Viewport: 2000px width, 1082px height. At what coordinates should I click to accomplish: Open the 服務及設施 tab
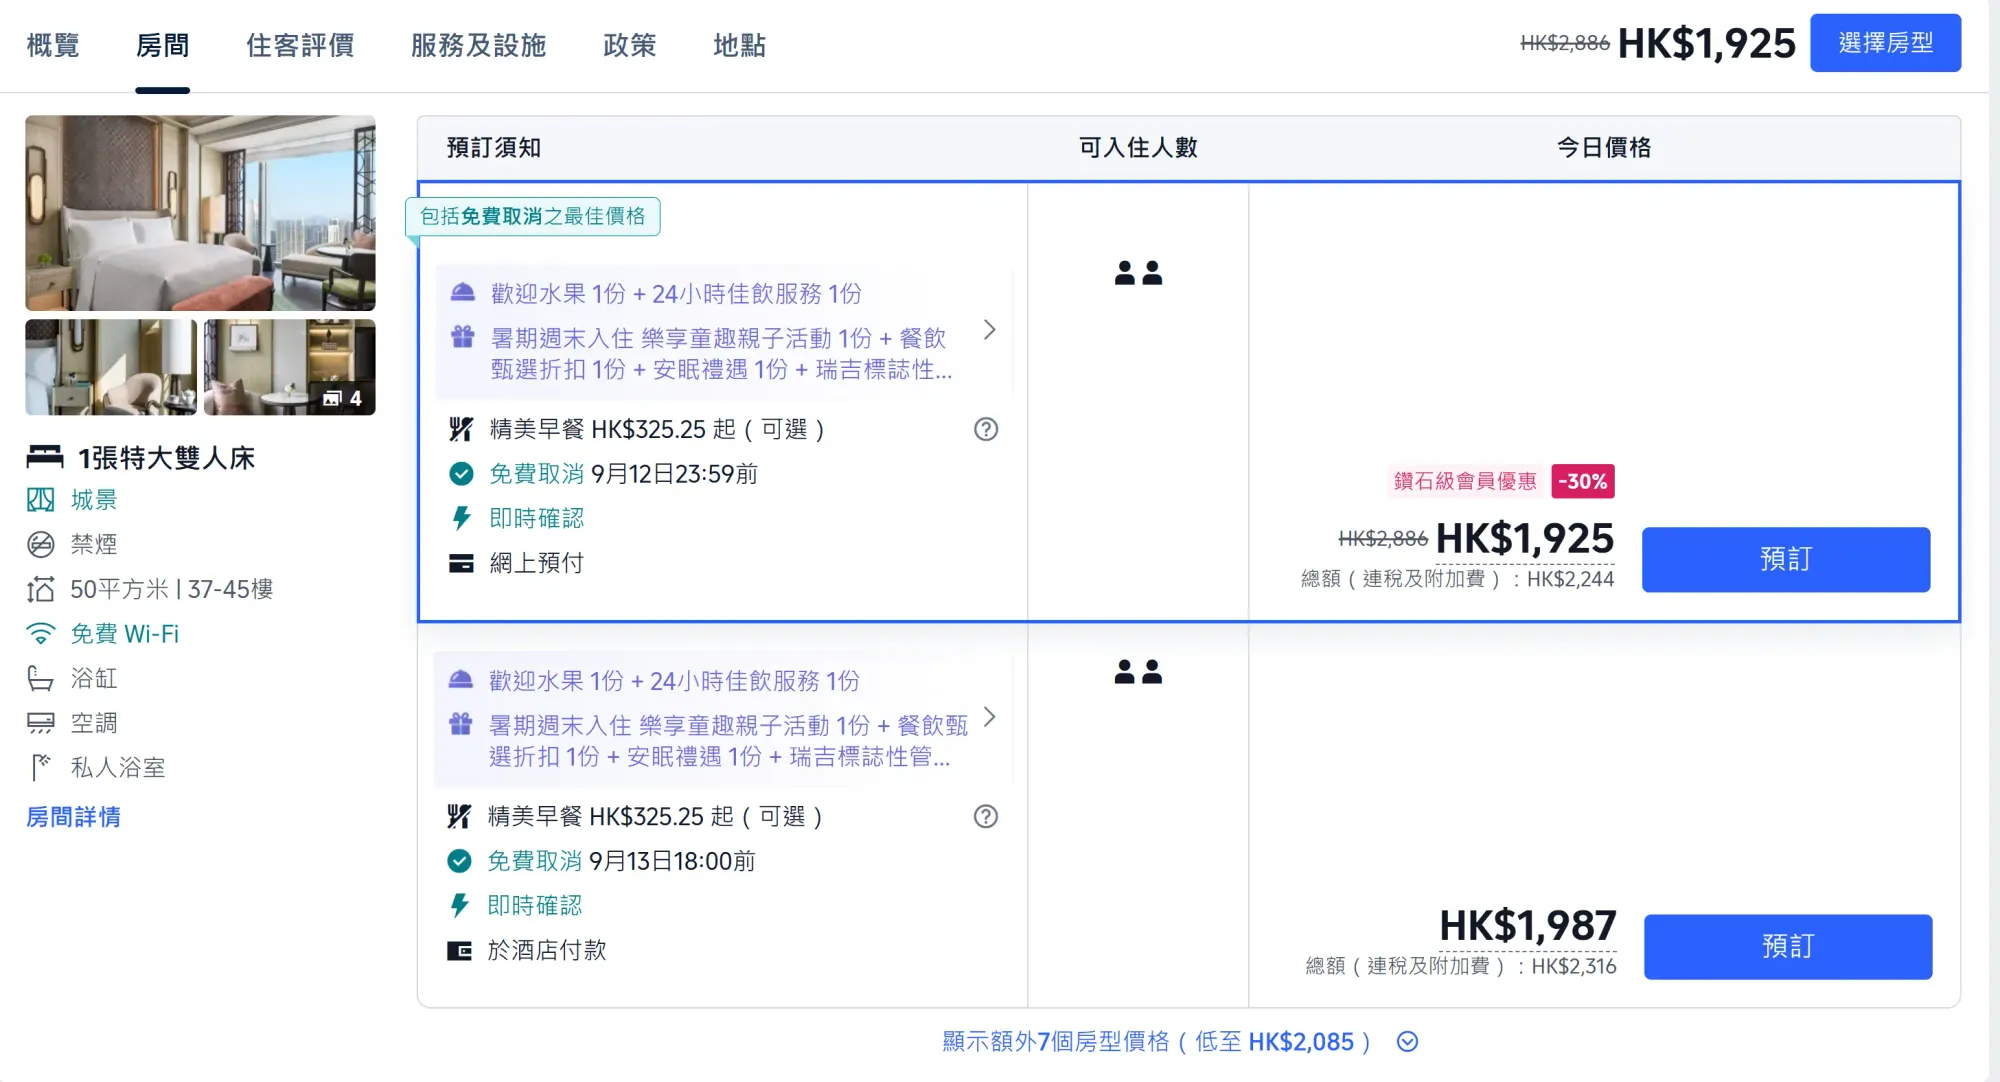tap(478, 45)
